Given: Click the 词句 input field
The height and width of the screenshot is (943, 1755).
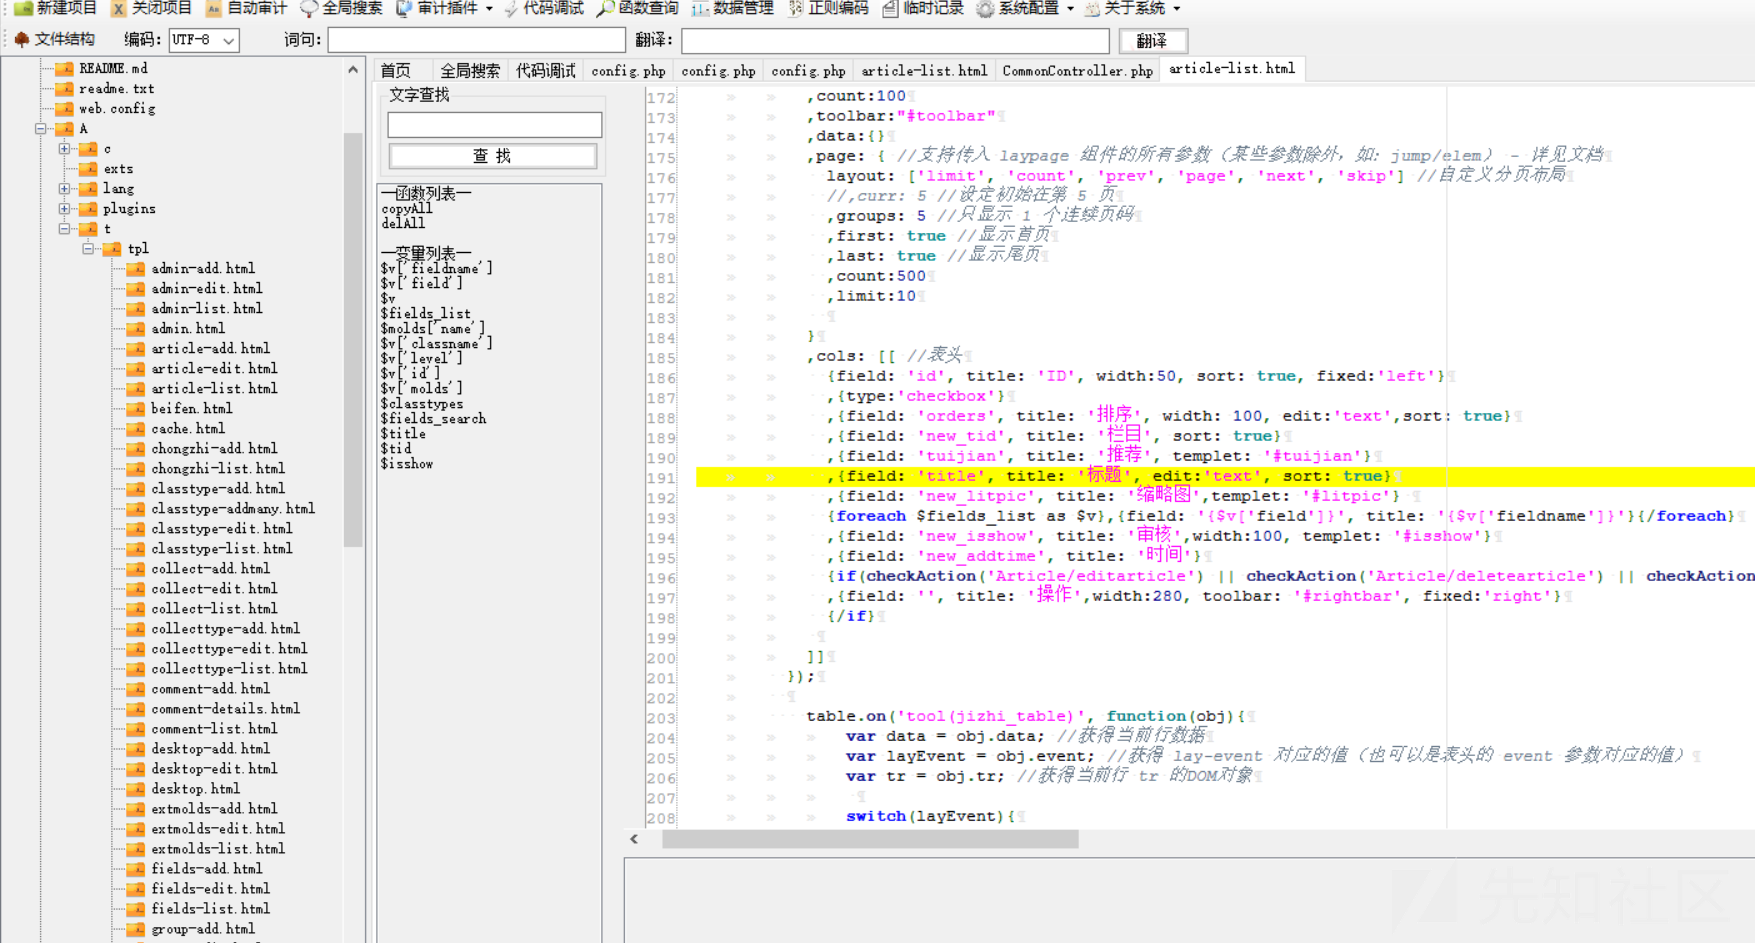Looking at the screenshot, I should click(477, 40).
